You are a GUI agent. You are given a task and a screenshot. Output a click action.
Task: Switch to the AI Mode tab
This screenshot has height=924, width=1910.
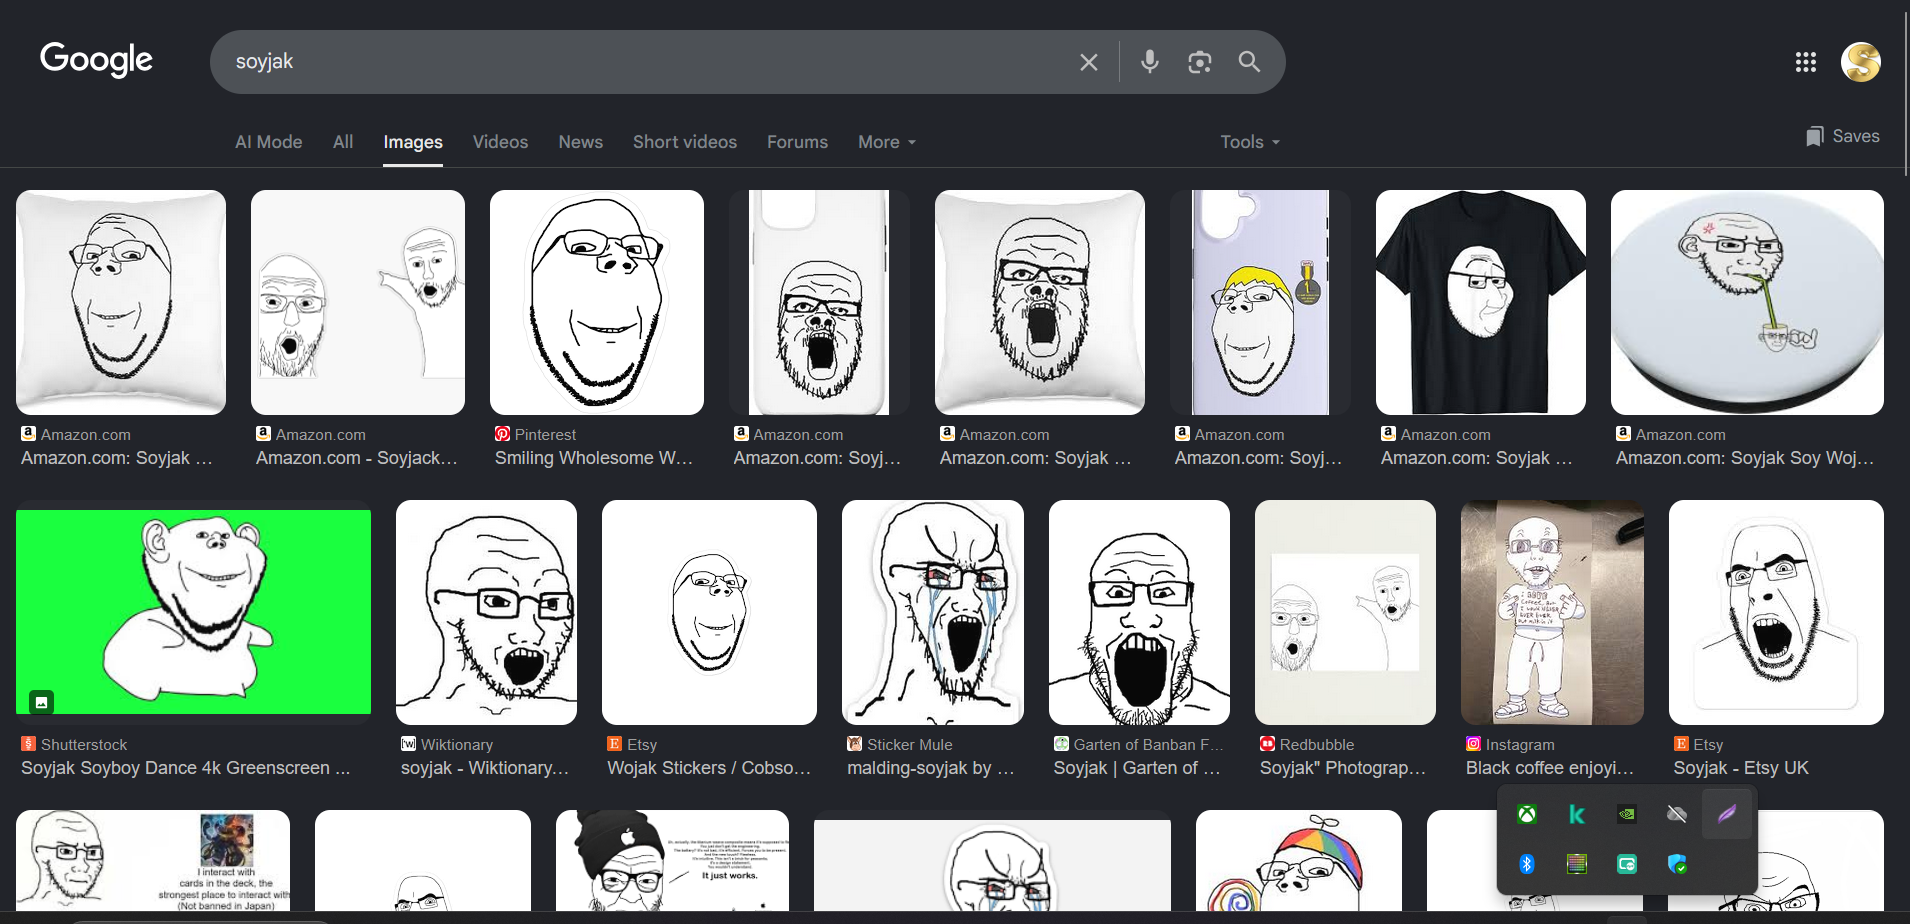tap(268, 142)
